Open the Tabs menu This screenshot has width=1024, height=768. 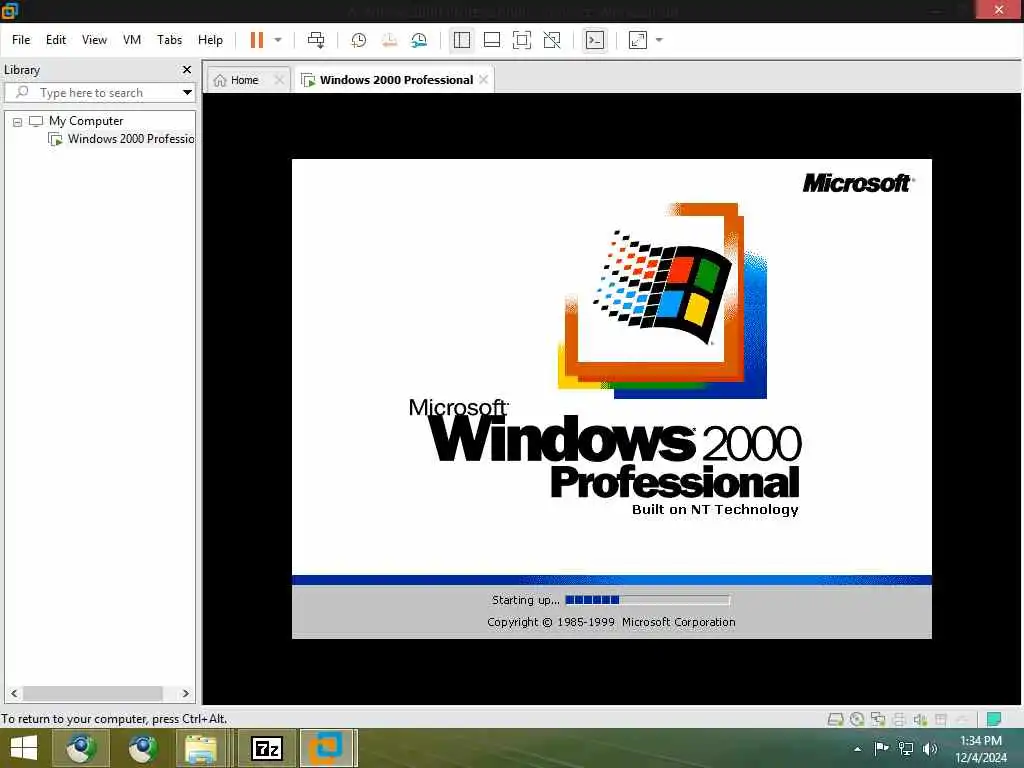point(169,40)
